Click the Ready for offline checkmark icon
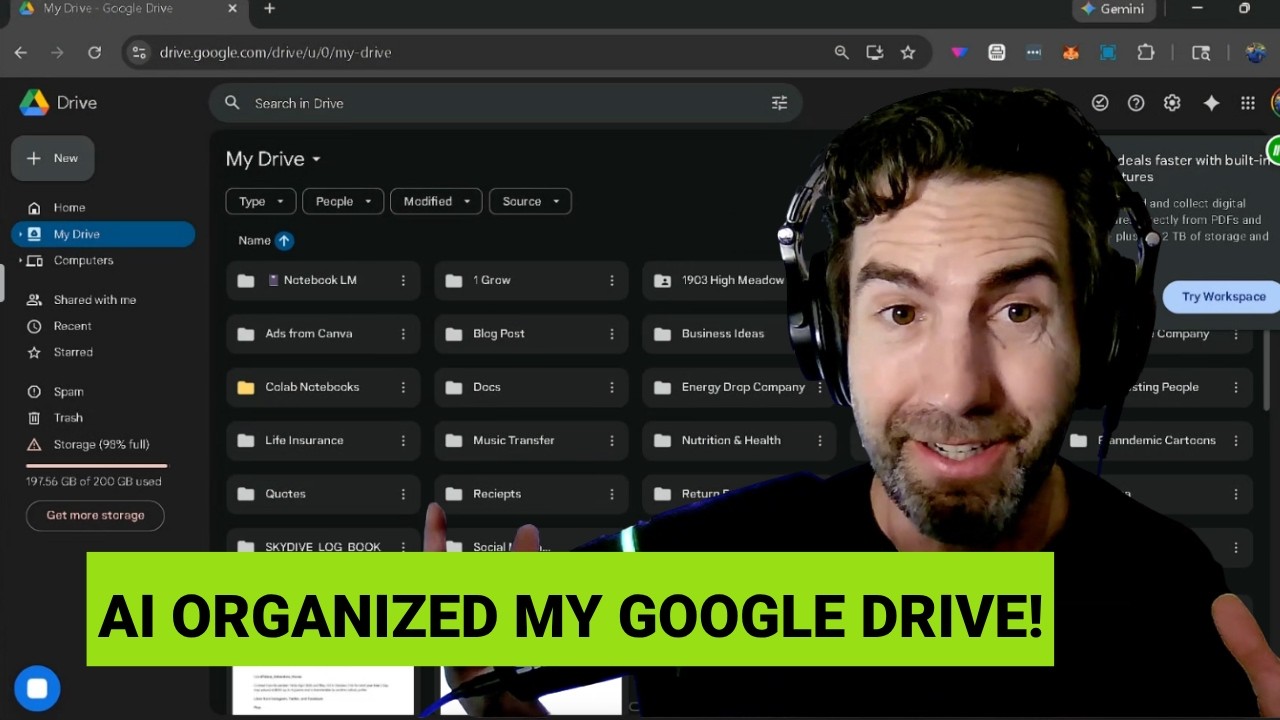The width and height of the screenshot is (1280, 720). click(1100, 103)
